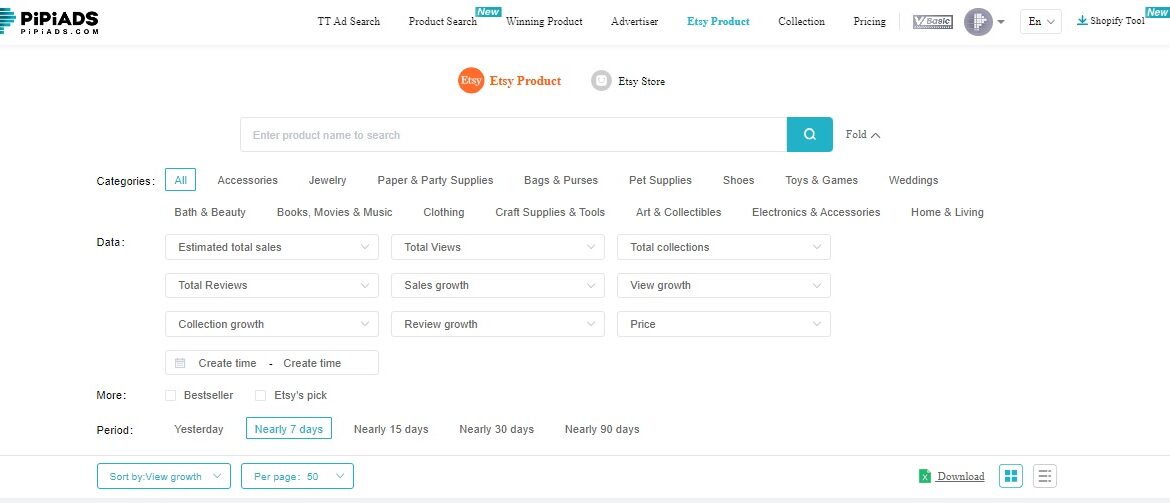This screenshot has width=1170, height=503.
Task: Open the Review growth dropdown
Action: click(498, 324)
